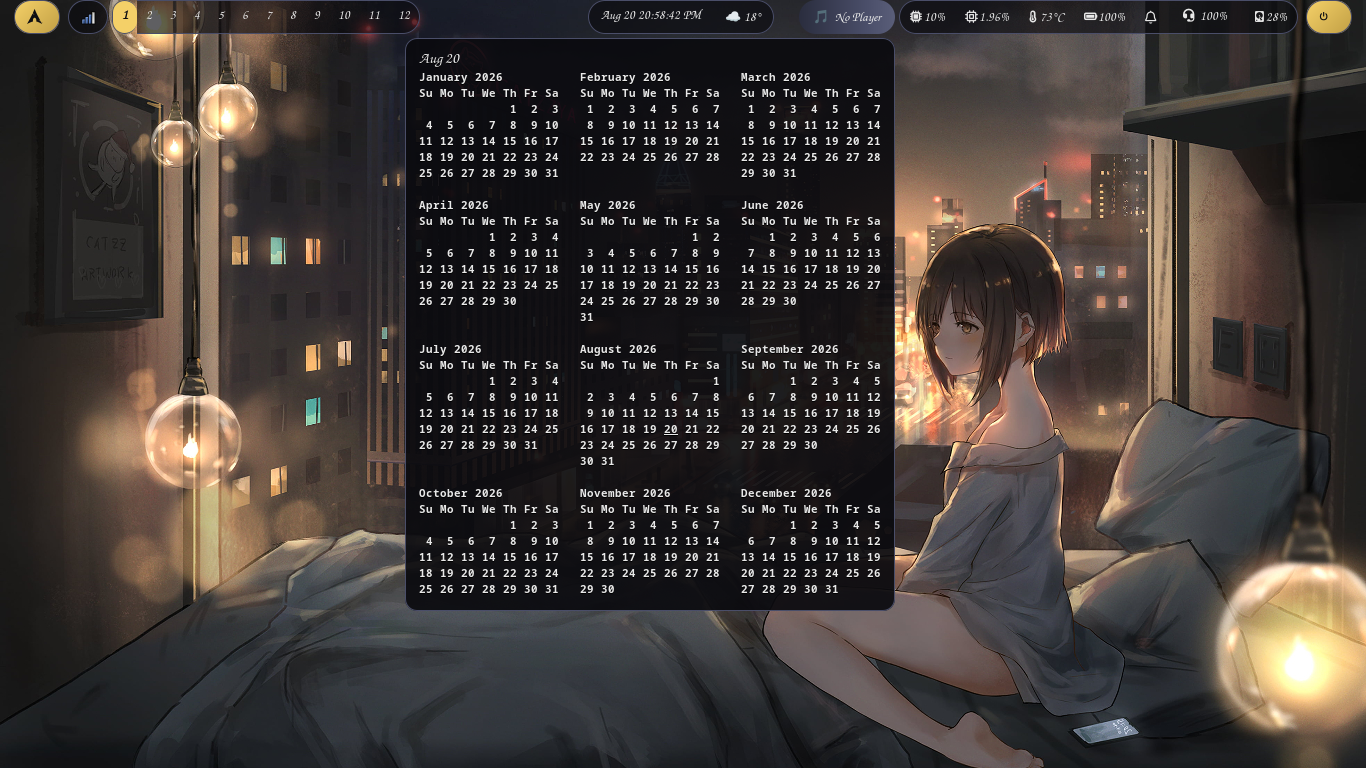Select day 31 in October 2026
The image size is (1366, 768).
coord(552,589)
